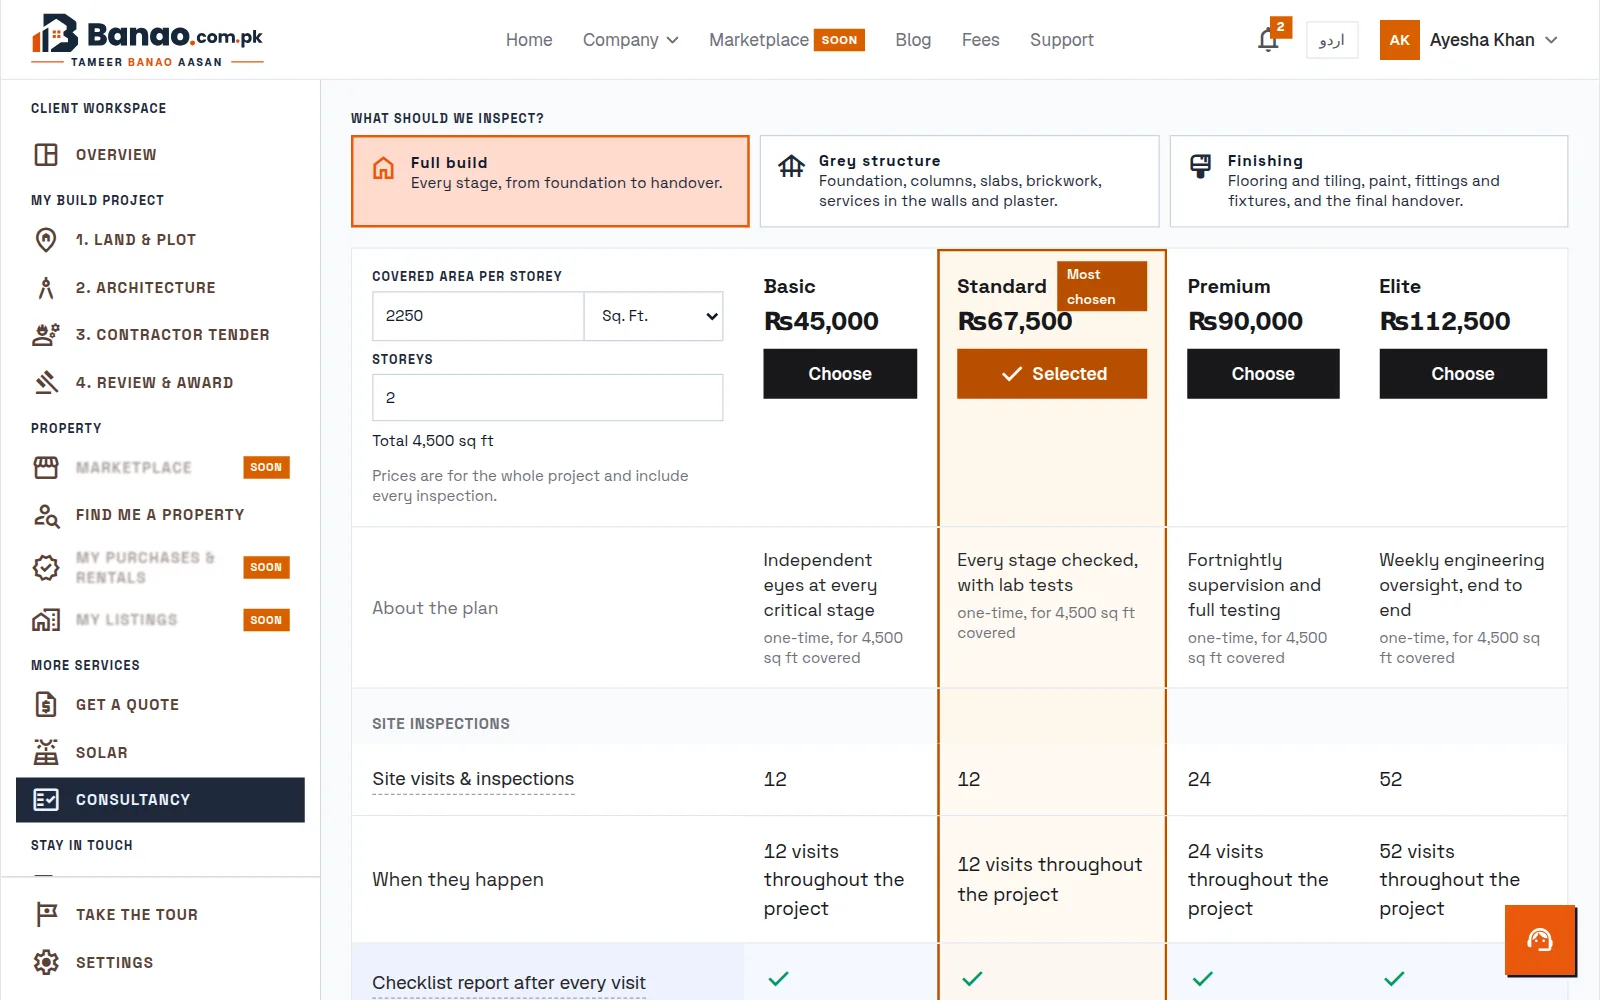Click the covered area per storey field

pos(478,316)
